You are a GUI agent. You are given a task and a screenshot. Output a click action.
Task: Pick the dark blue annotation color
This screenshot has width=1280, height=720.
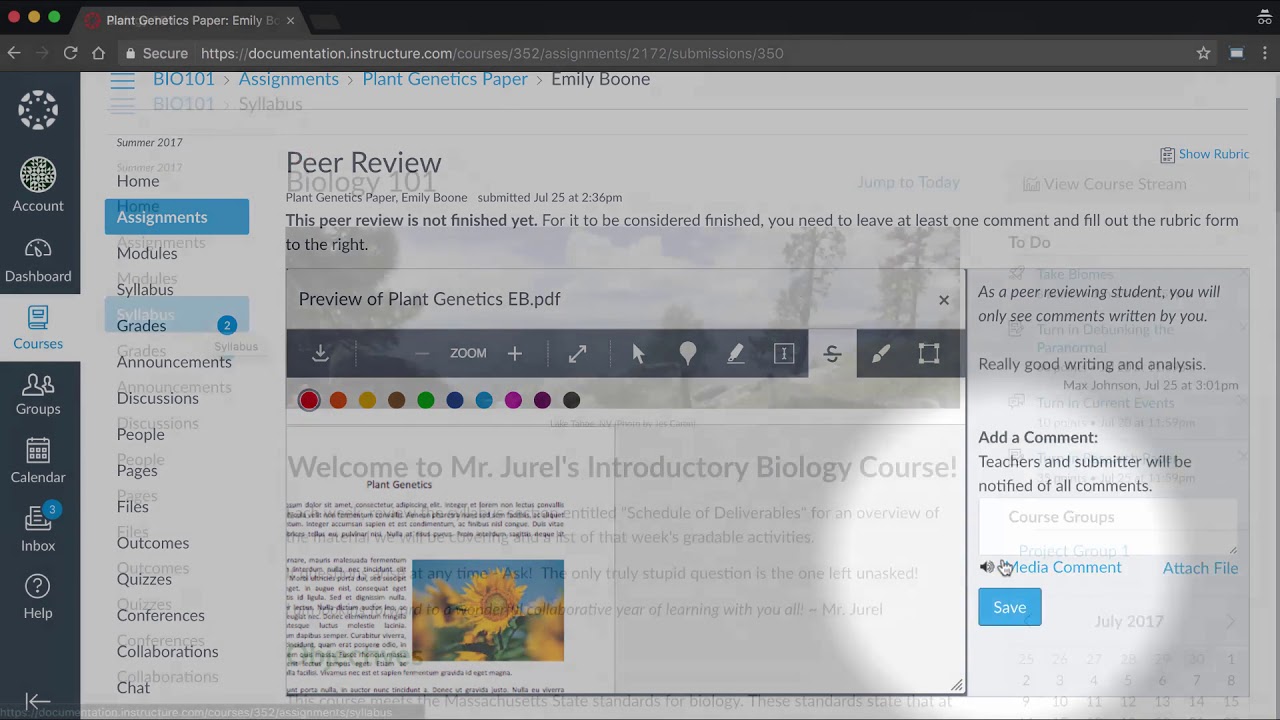pyautogui.click(x=455, y=400)
